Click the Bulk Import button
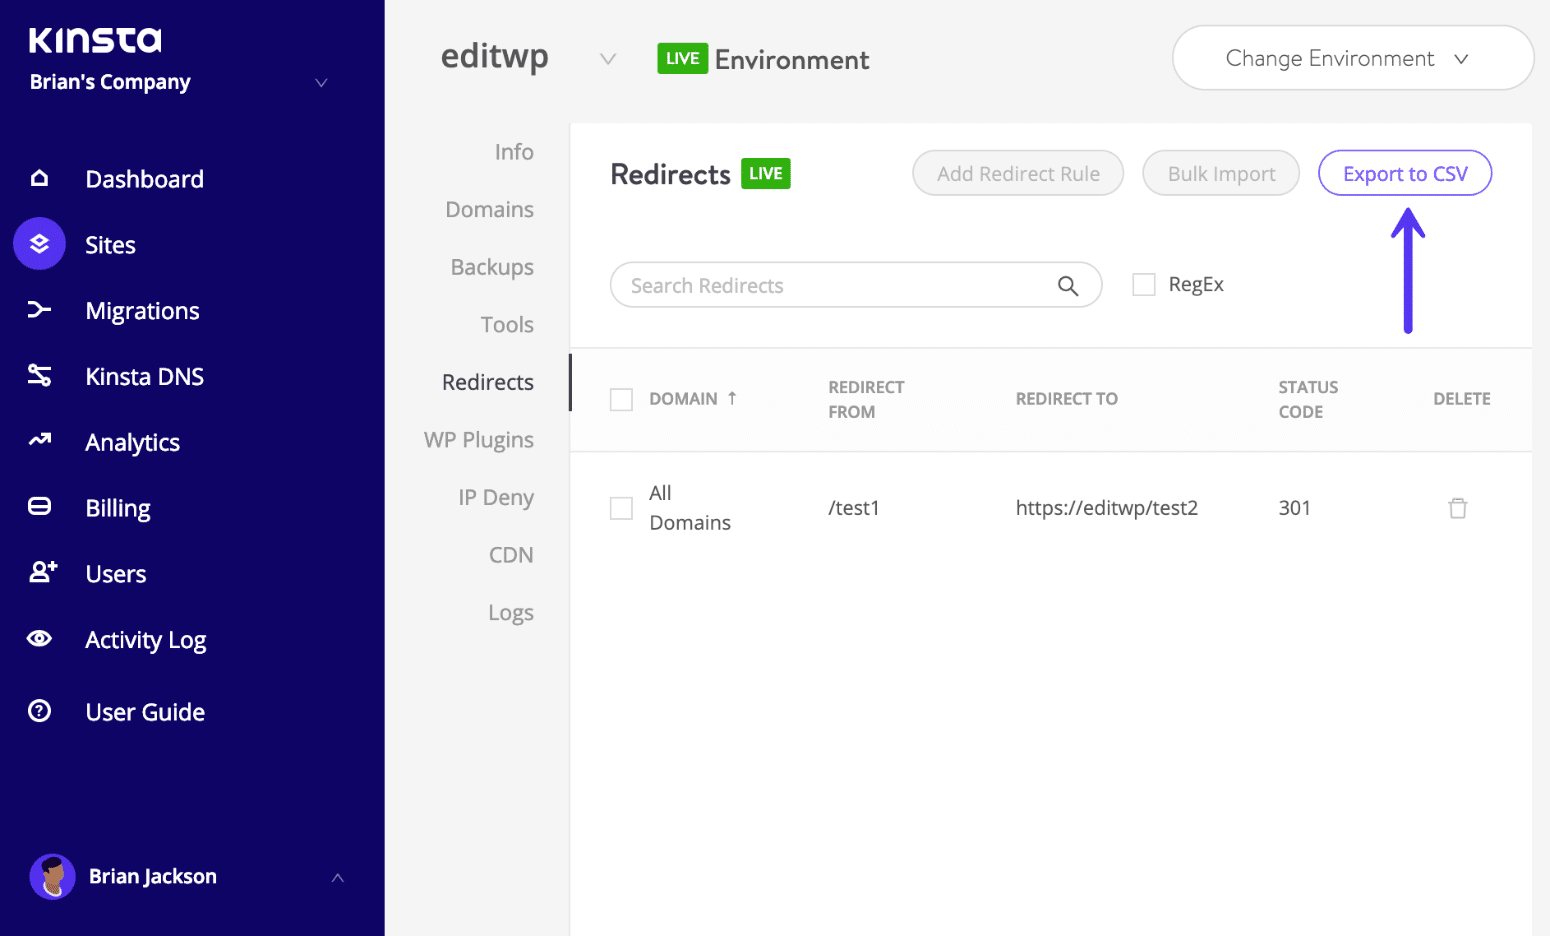Viewport: 1550px width, 936px height. point(1221,173)
